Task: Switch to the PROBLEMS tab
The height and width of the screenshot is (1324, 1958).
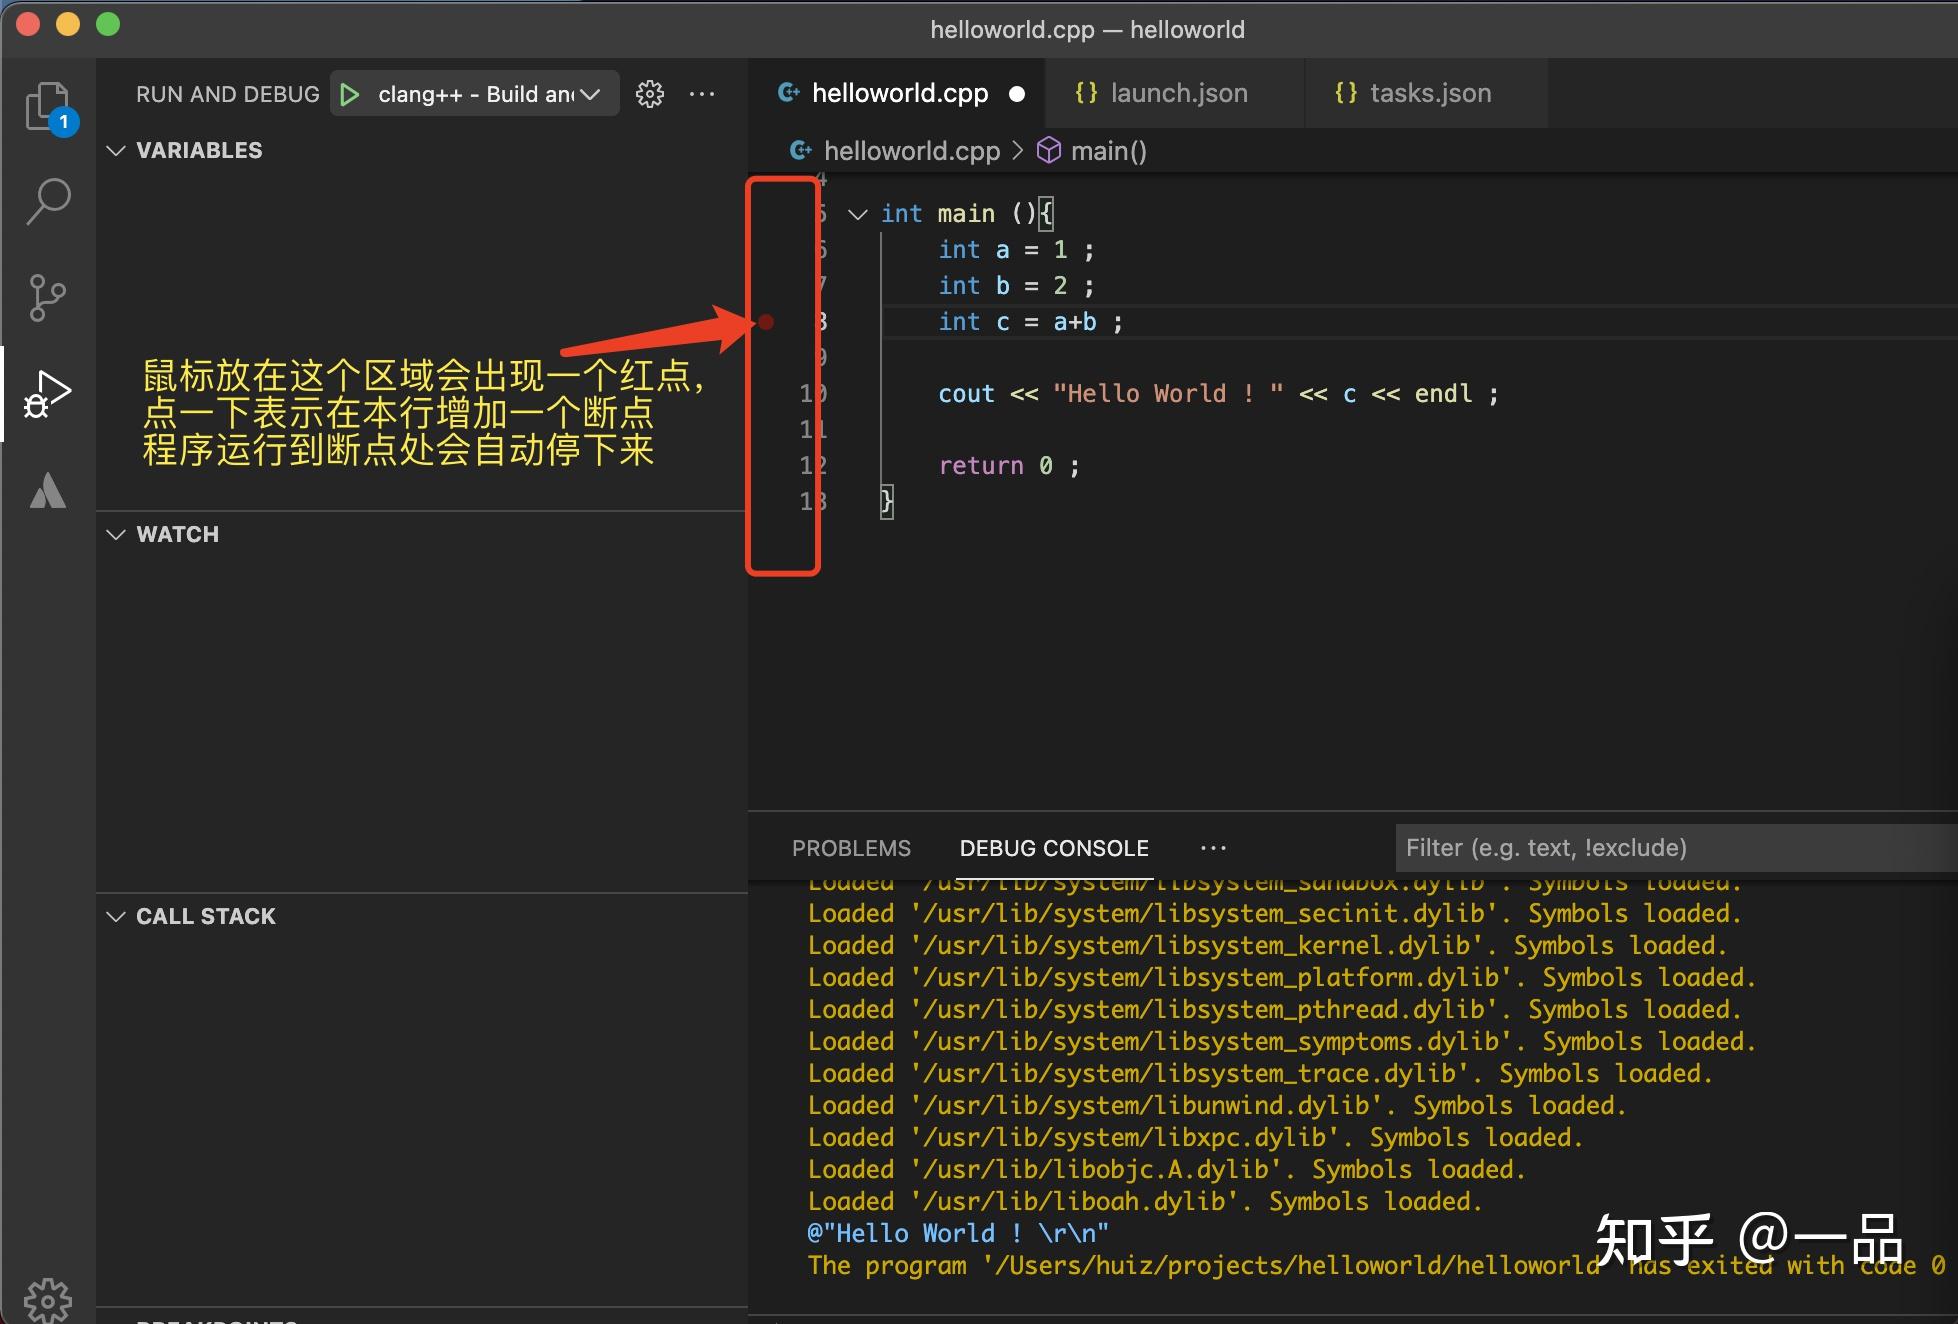Action: [x=851, y=847]
